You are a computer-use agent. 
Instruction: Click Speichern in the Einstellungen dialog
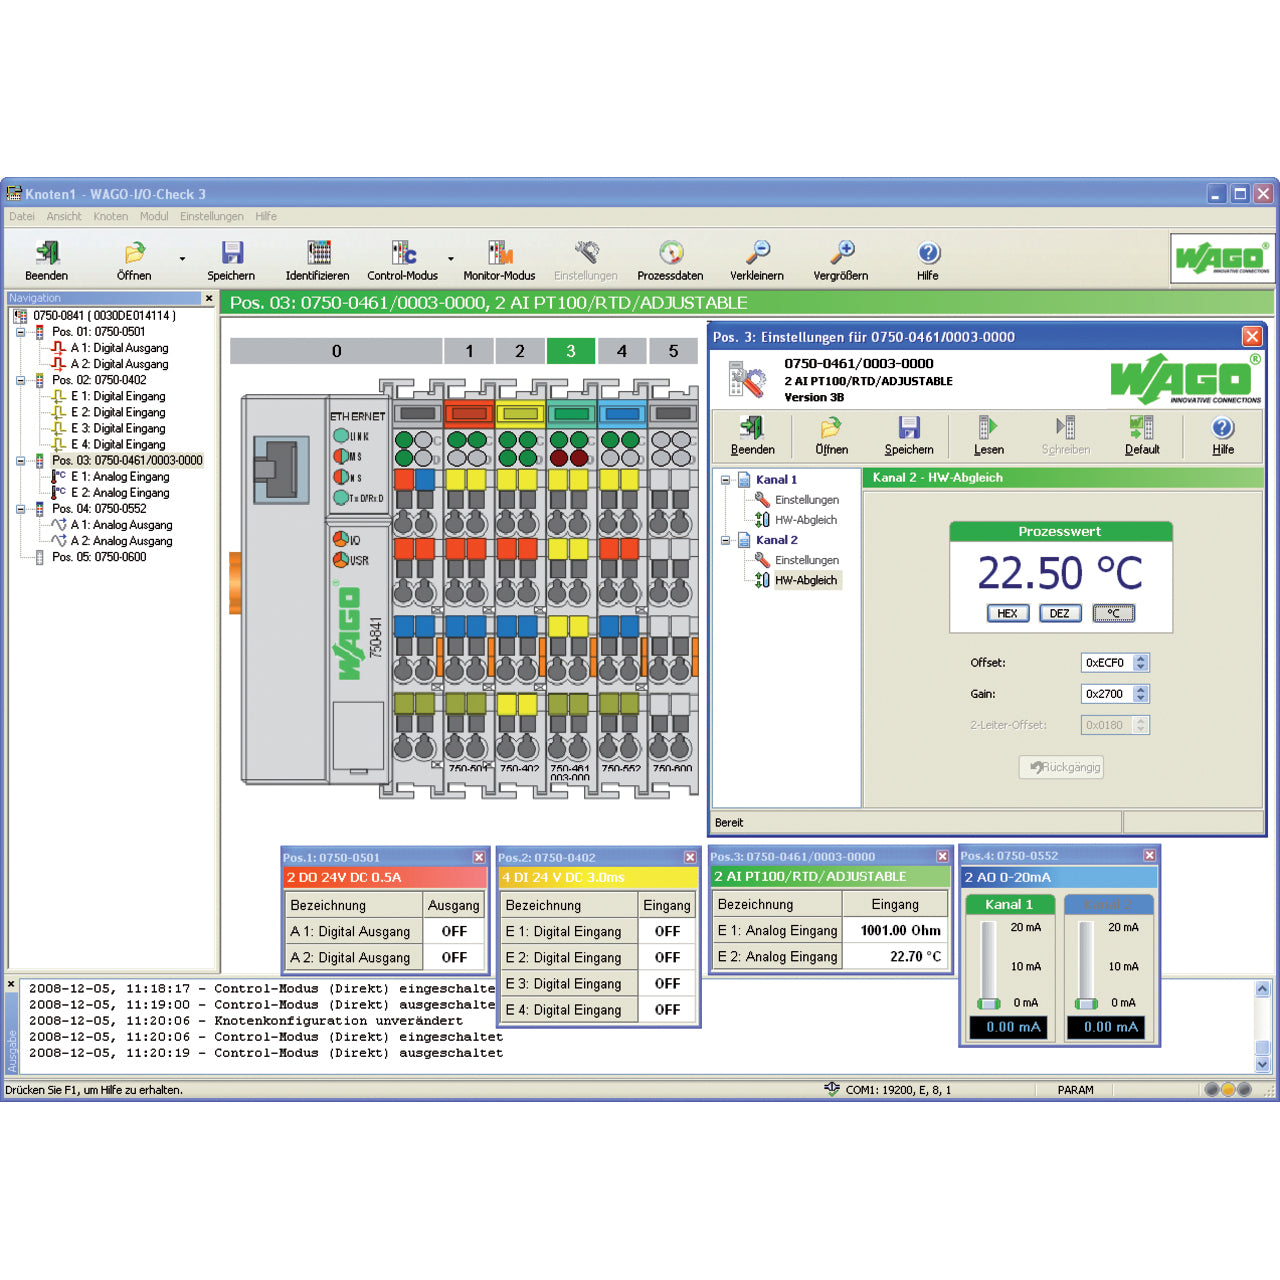pos(909,436)
